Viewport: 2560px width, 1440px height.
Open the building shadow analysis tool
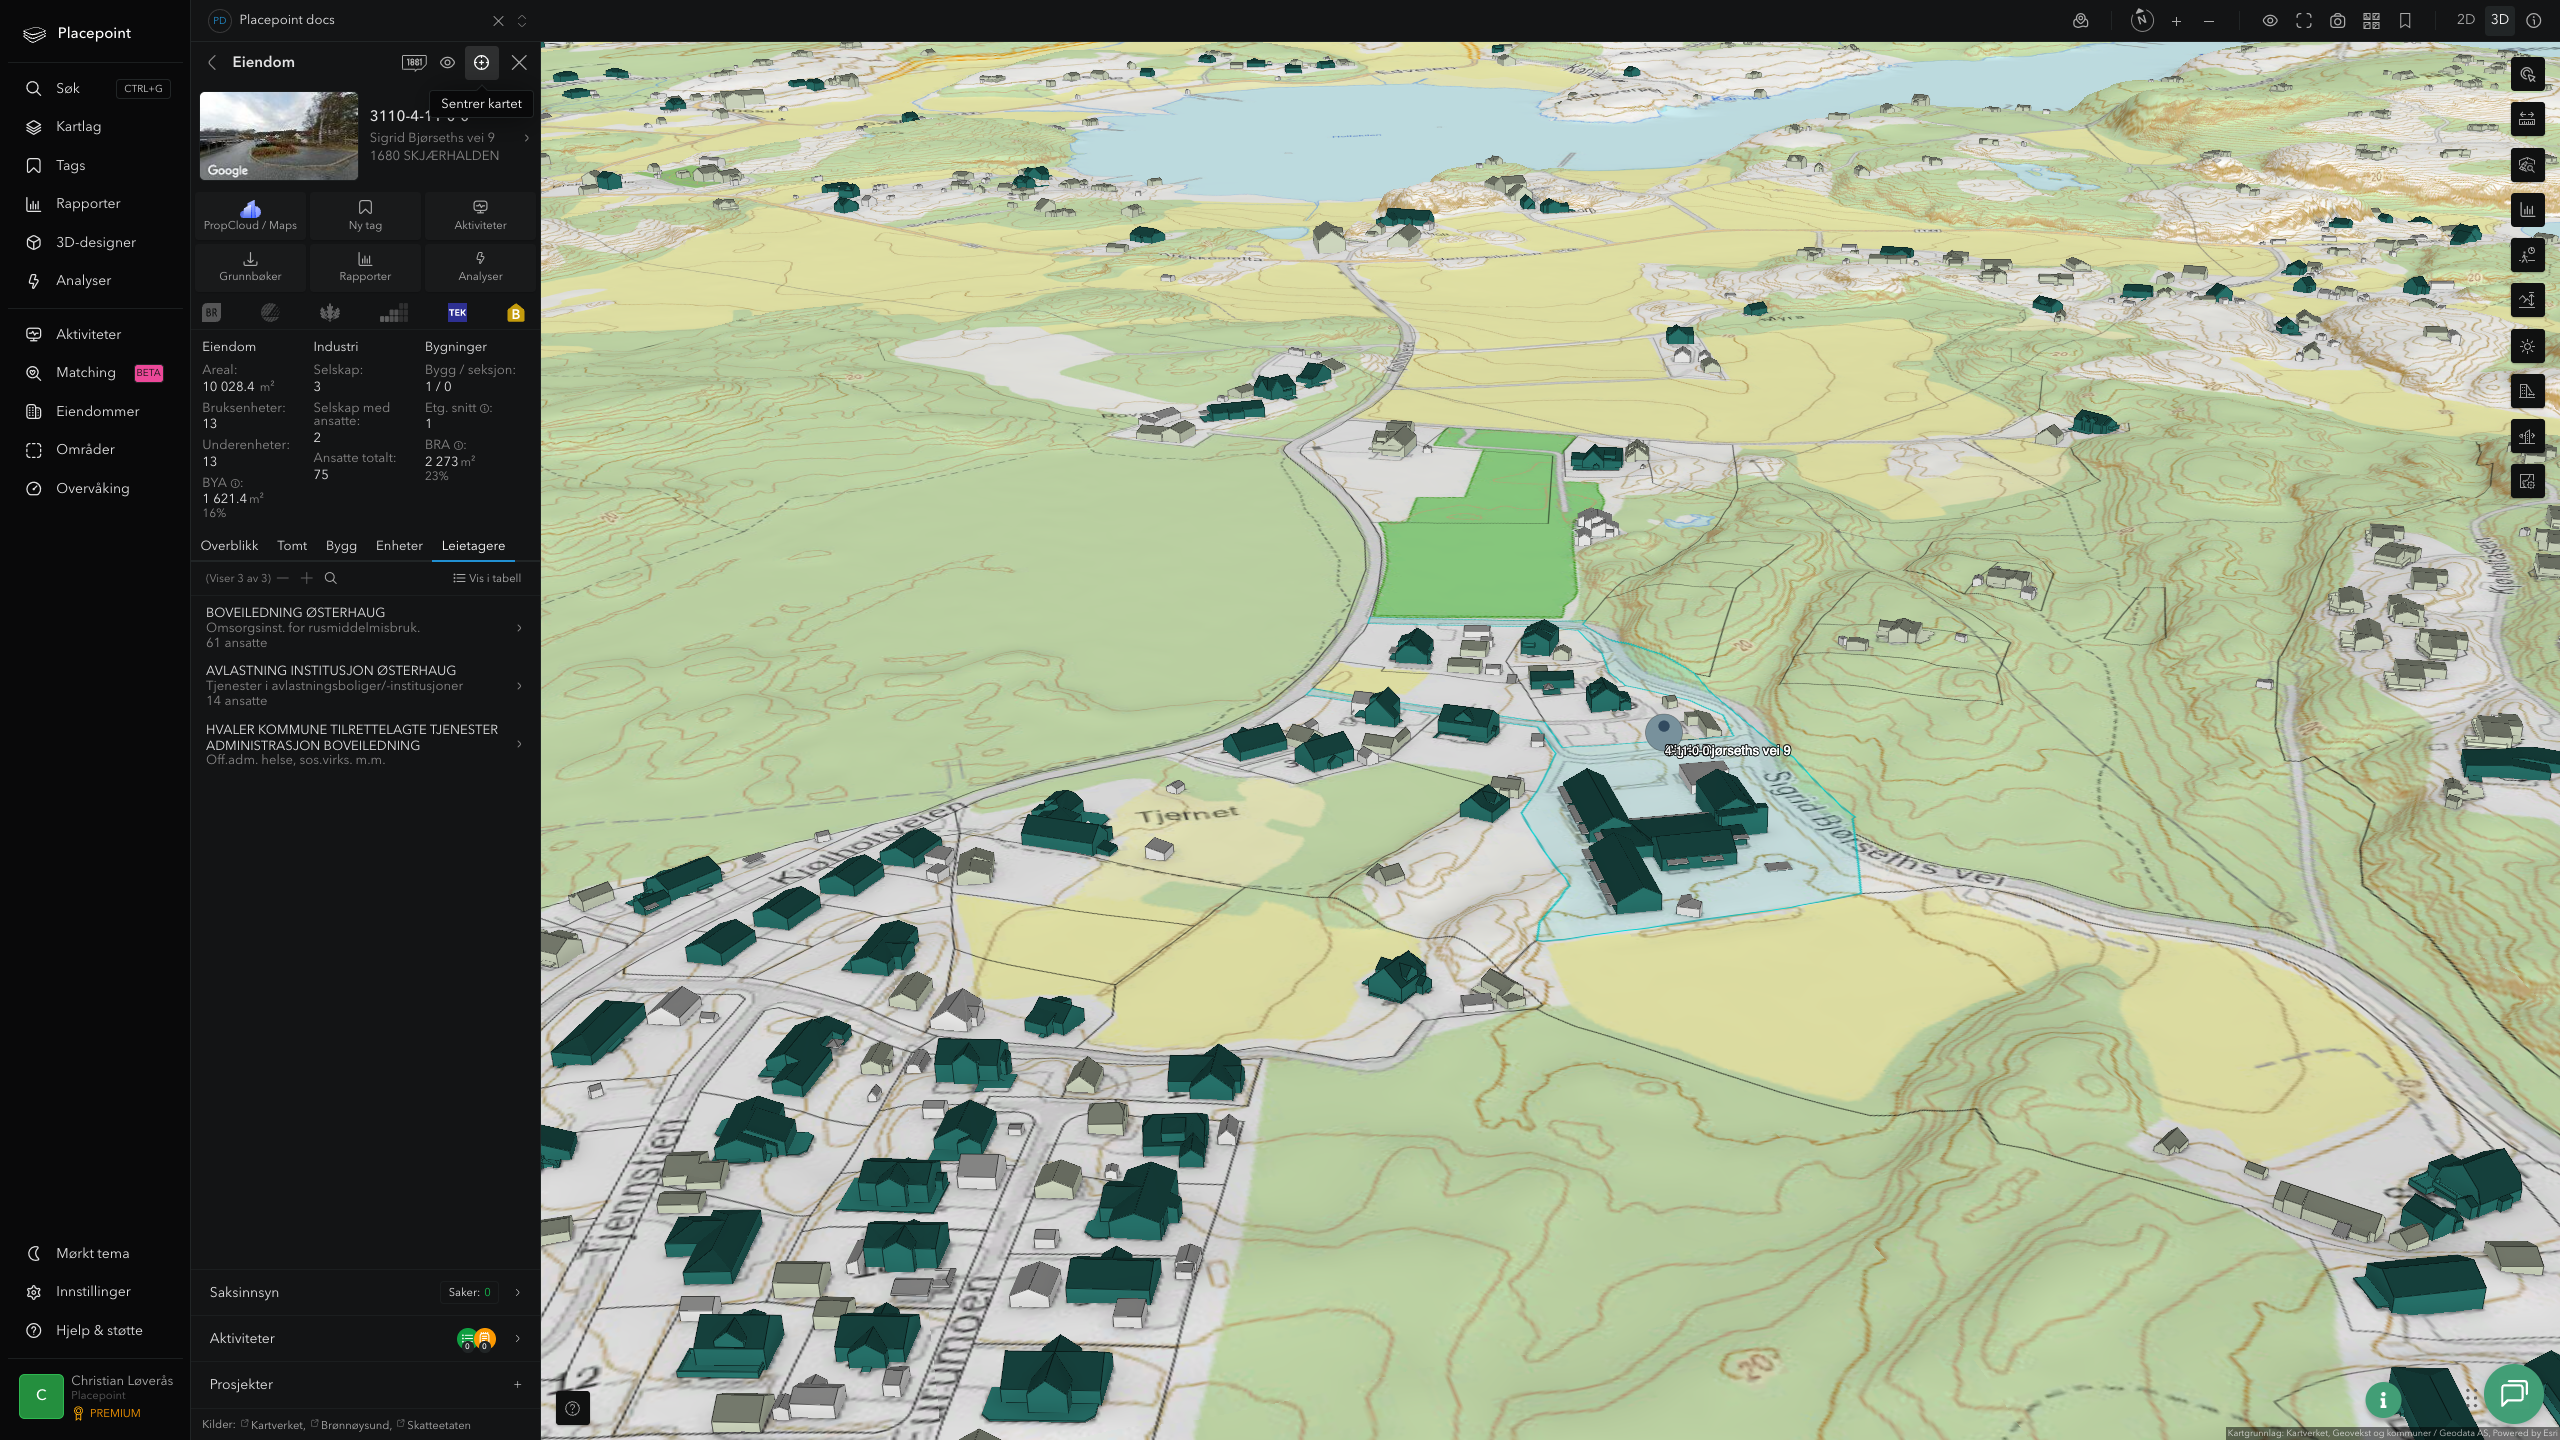[x=2527, y=391]
